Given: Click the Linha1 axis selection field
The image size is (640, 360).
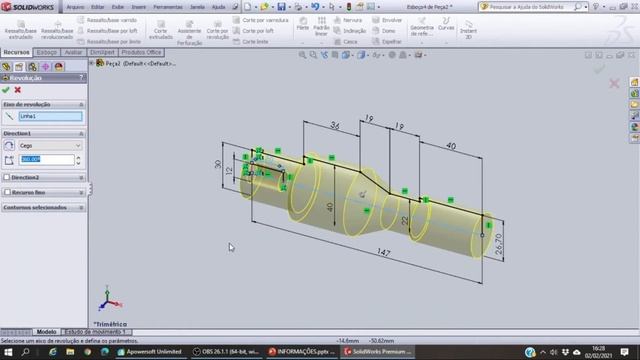Looking at the screenshot, I should pyautogui.click(x=50, y=116).
